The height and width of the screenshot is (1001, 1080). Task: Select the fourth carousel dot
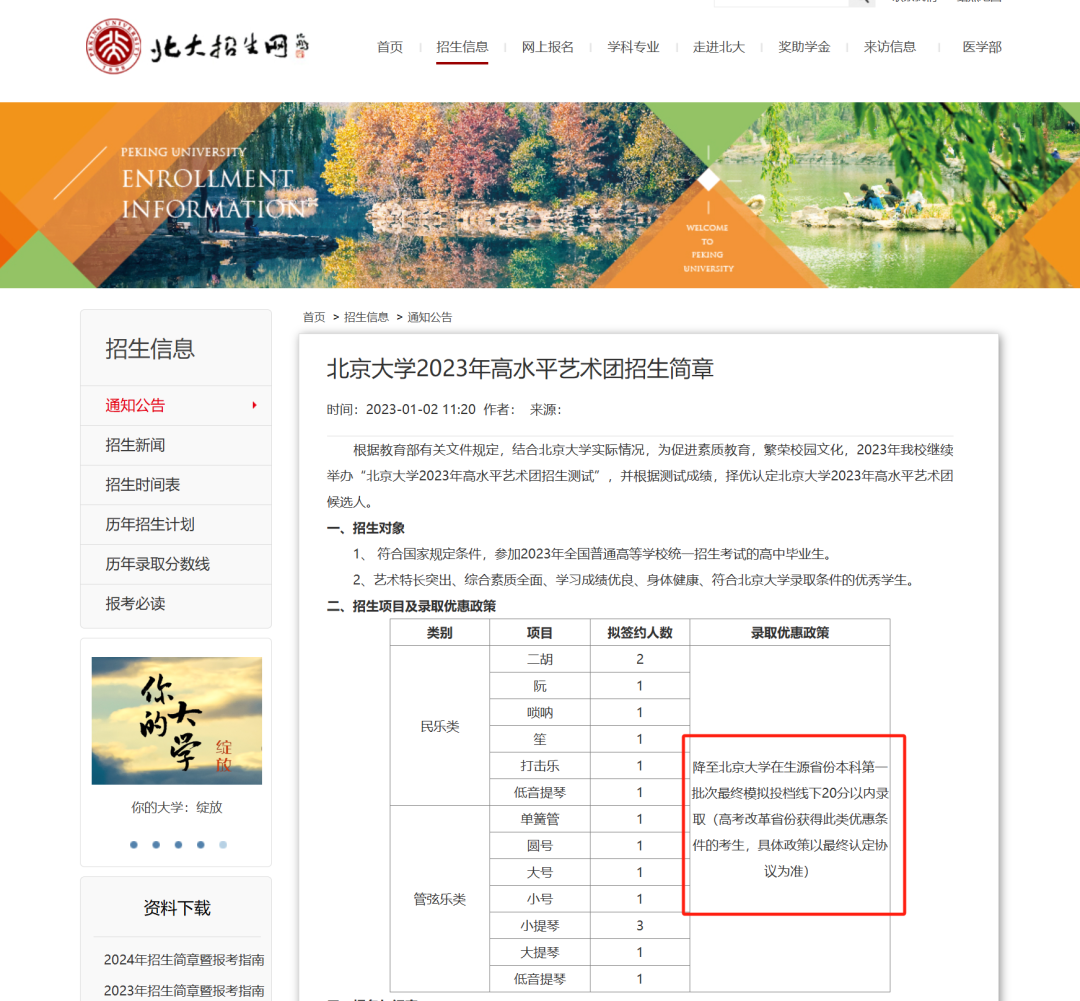pos(200,845)
